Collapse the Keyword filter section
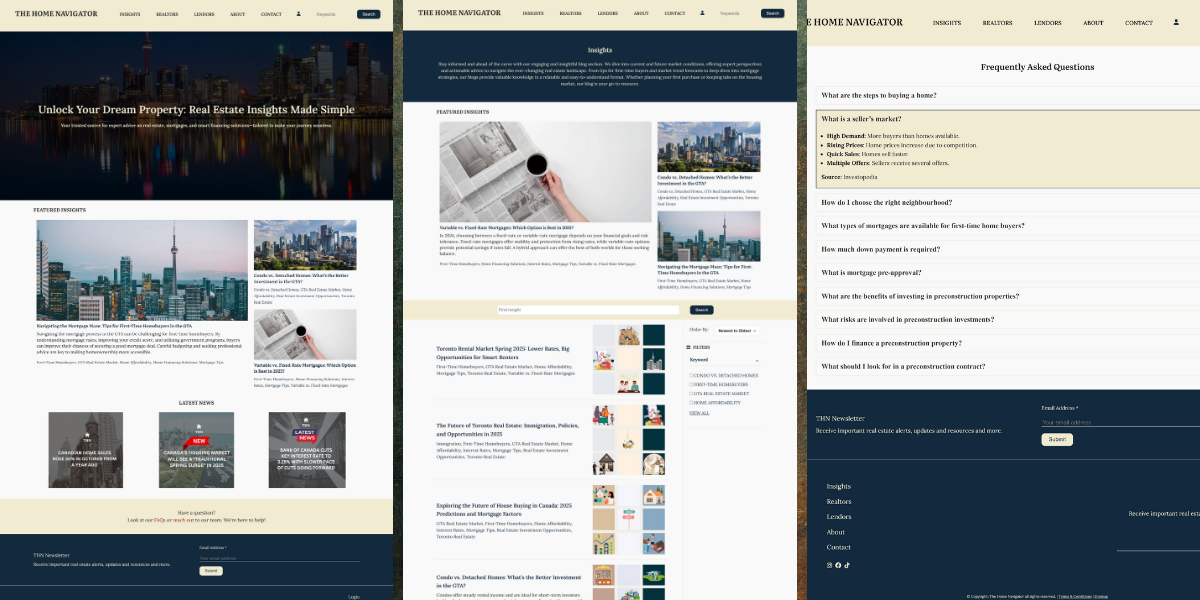The width and height of the screenshot is (1200, 600). 756,360
